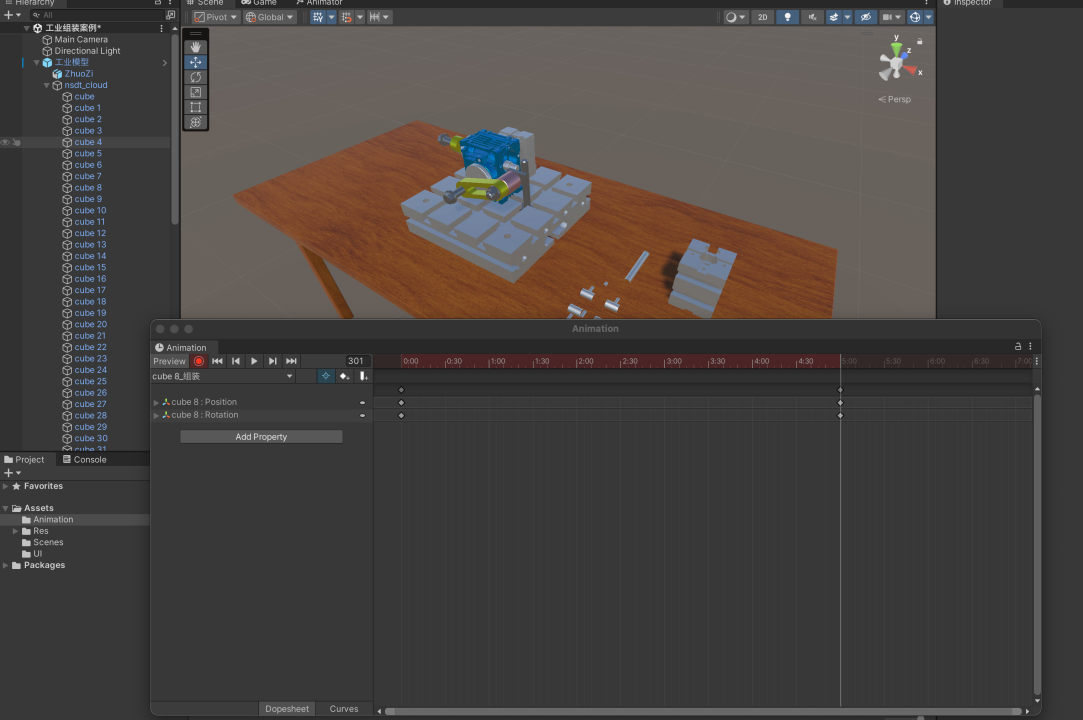Click the Hierarchy search field
Screen dimensions: 1083x720
click(x=97, y=15)
